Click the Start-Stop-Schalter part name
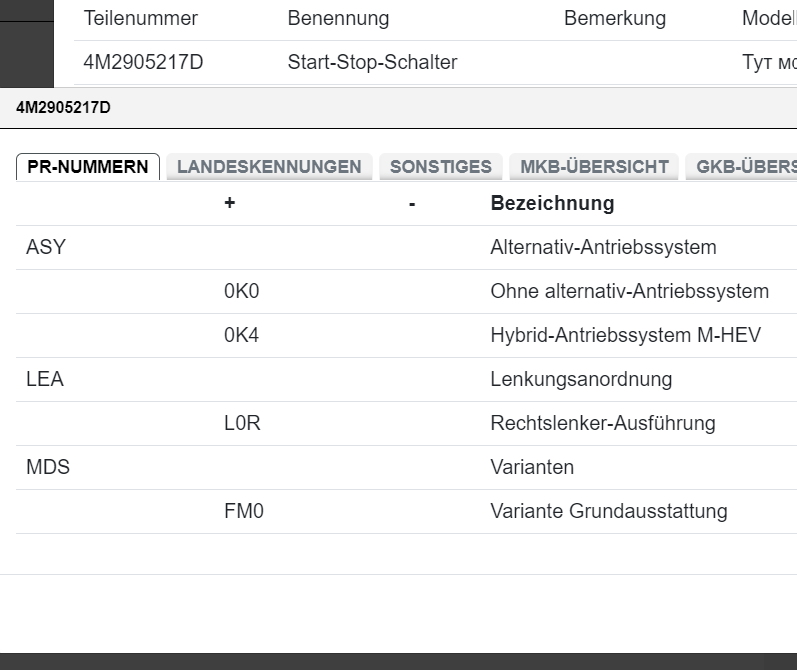 pyautogui.click(x=372, y=62)
